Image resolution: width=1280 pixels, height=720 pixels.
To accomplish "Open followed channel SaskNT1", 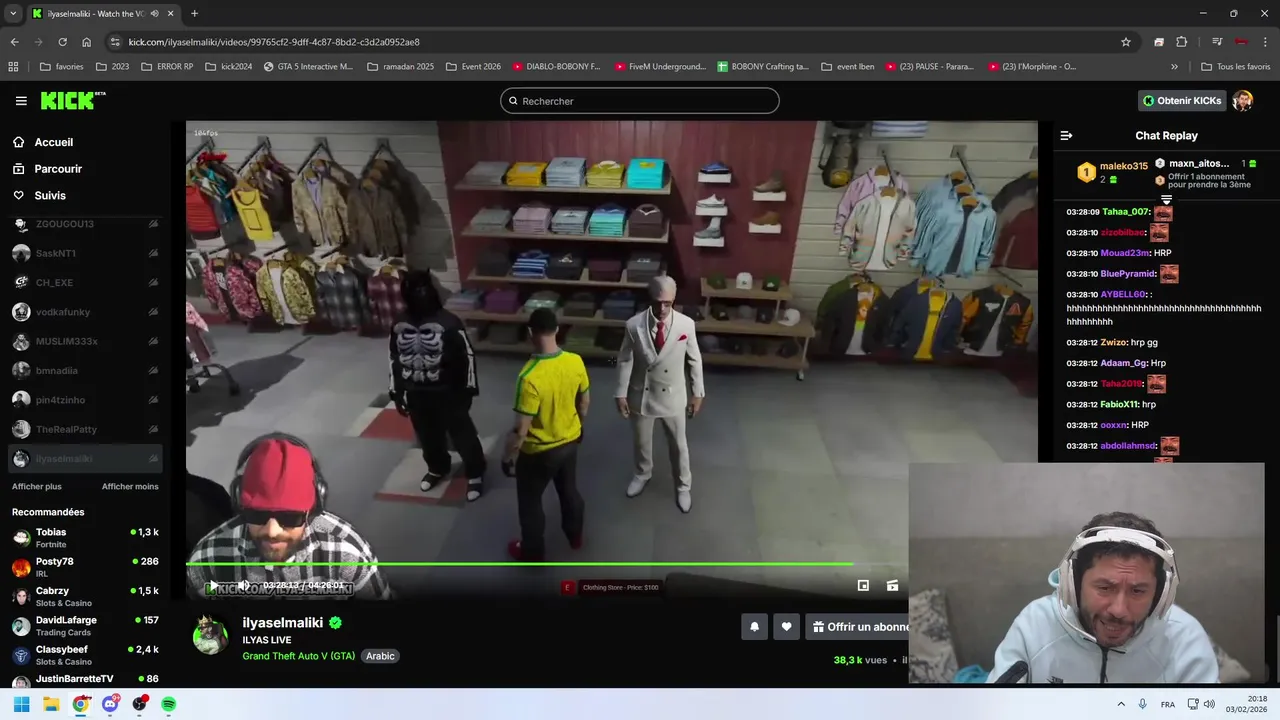I will [84, 253].
